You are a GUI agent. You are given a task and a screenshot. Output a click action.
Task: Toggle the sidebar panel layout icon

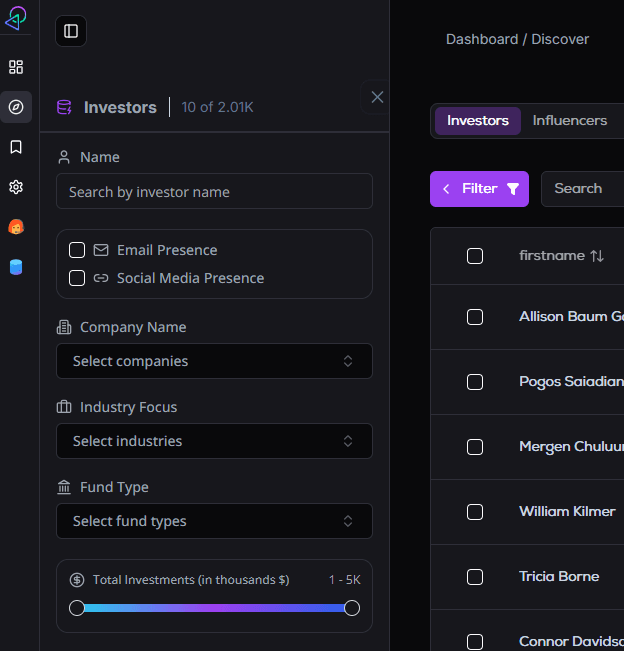pyautogui.click(x=71, y=31)
